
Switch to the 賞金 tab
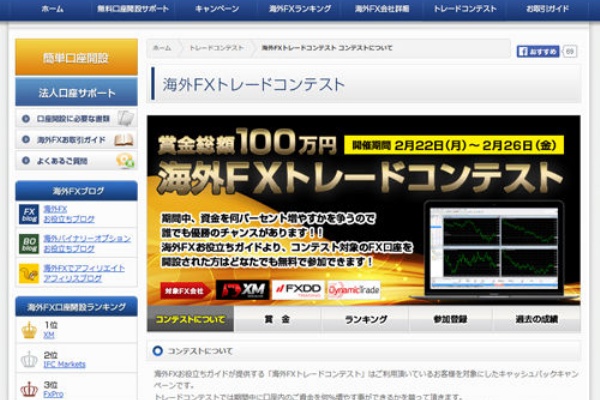[x=277, y=319]
